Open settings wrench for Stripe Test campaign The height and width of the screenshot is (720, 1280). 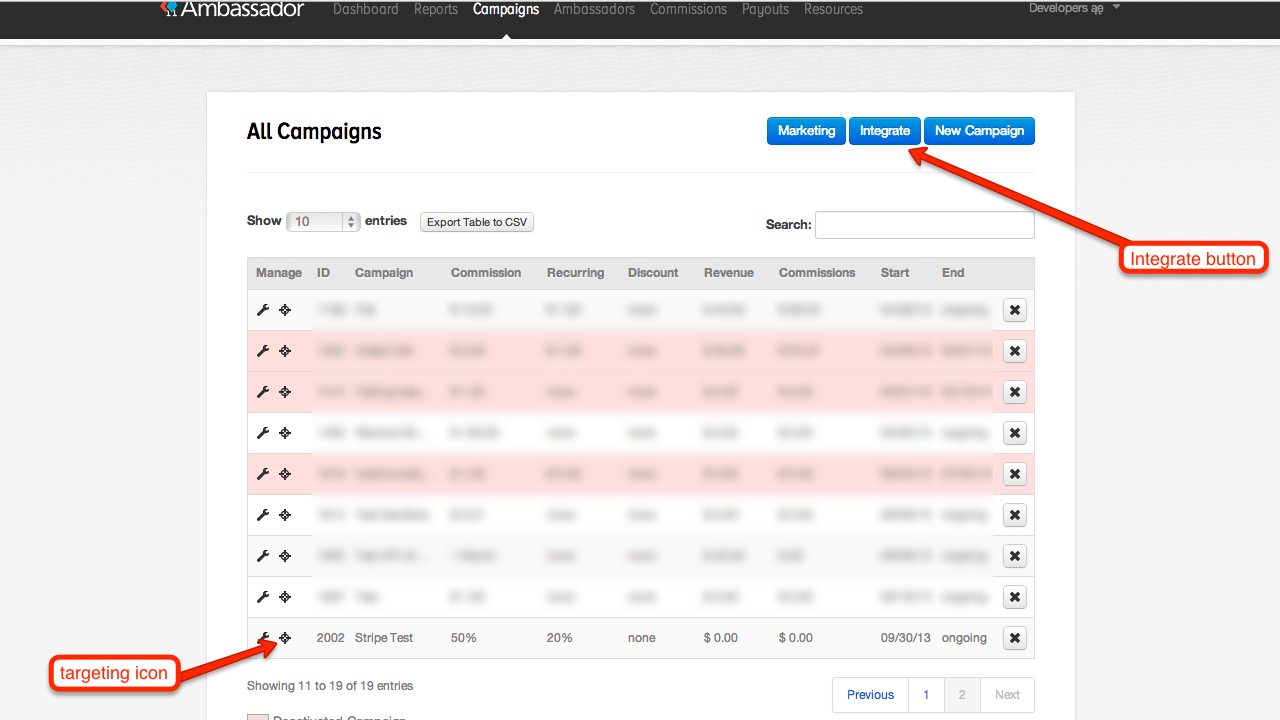[x=263, y=637]
